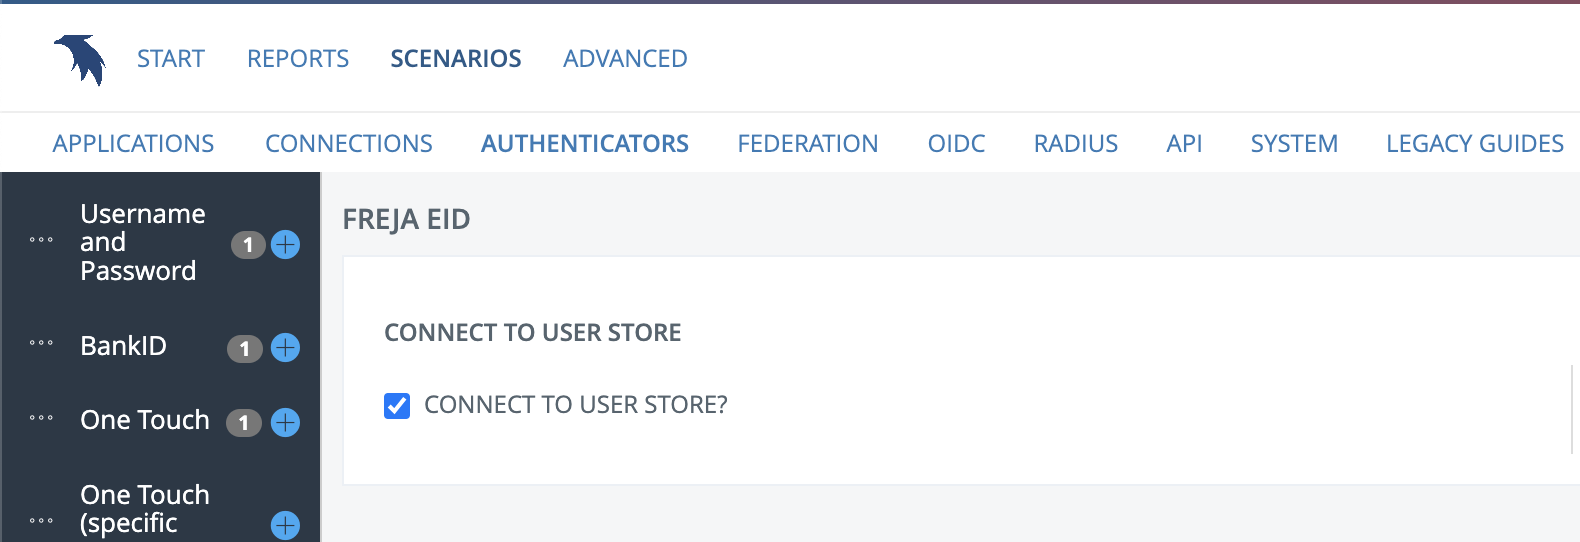1580x542 pixels.
Task: Click the FREJA EID heading
Action: (x=406, y=219)
